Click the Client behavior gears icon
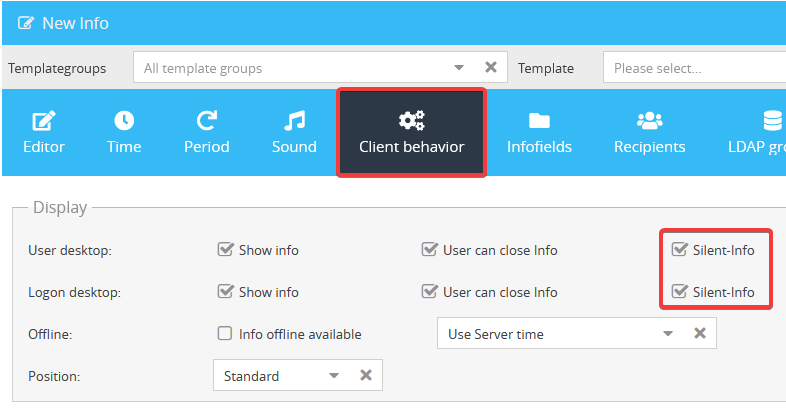786x418 pixels. pos(411,121)
